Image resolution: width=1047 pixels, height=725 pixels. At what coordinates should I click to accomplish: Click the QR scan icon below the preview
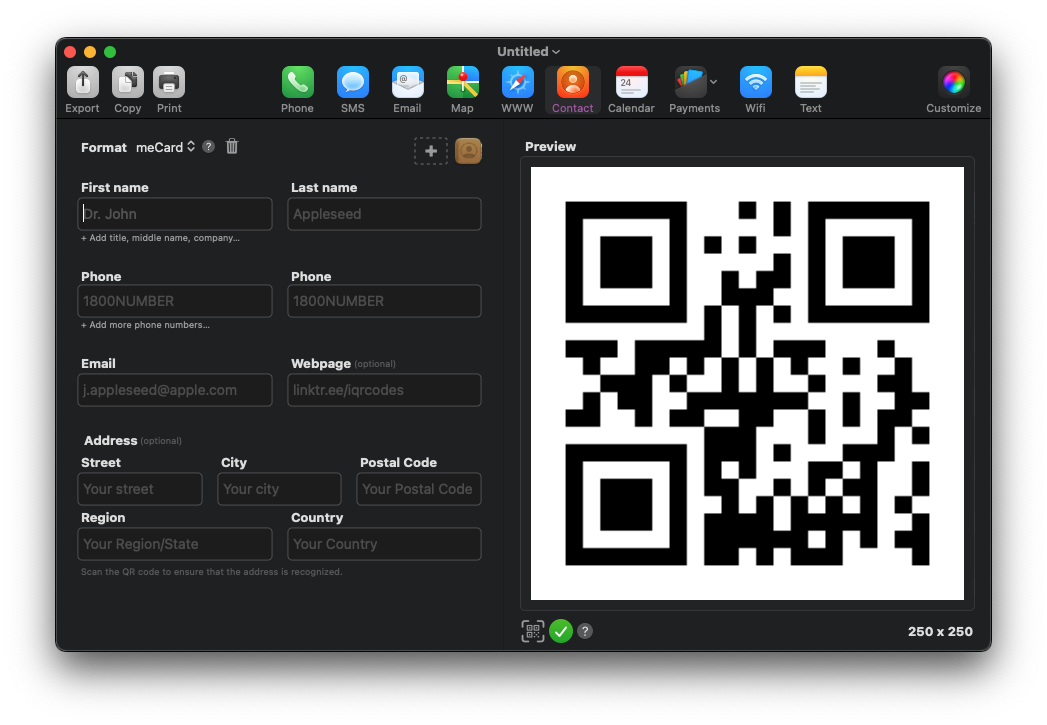click(533, 631)
